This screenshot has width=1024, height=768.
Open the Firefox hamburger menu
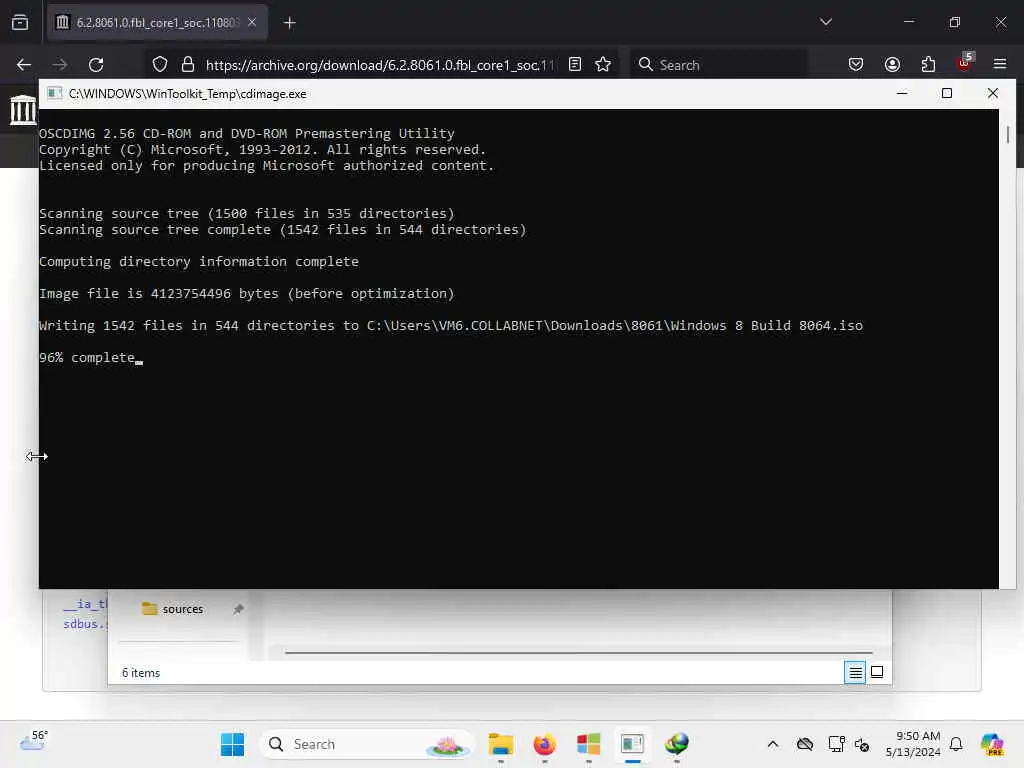tap(1000, 64)
